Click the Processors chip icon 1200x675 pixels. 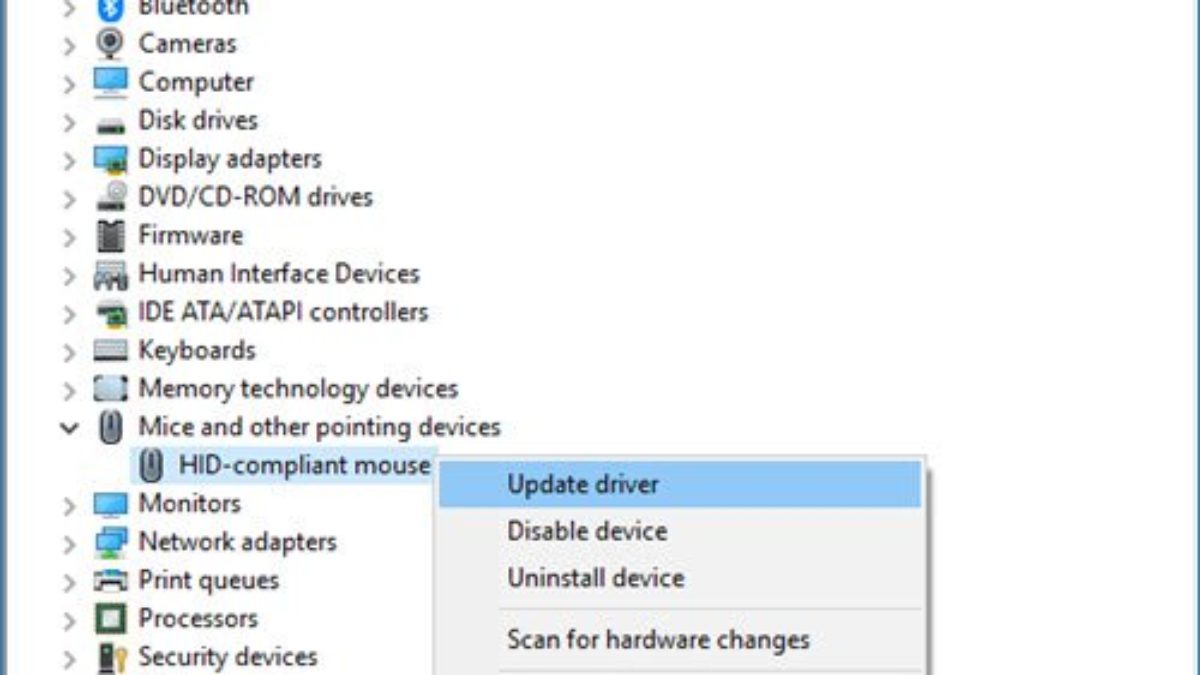(x=109, y=619)
